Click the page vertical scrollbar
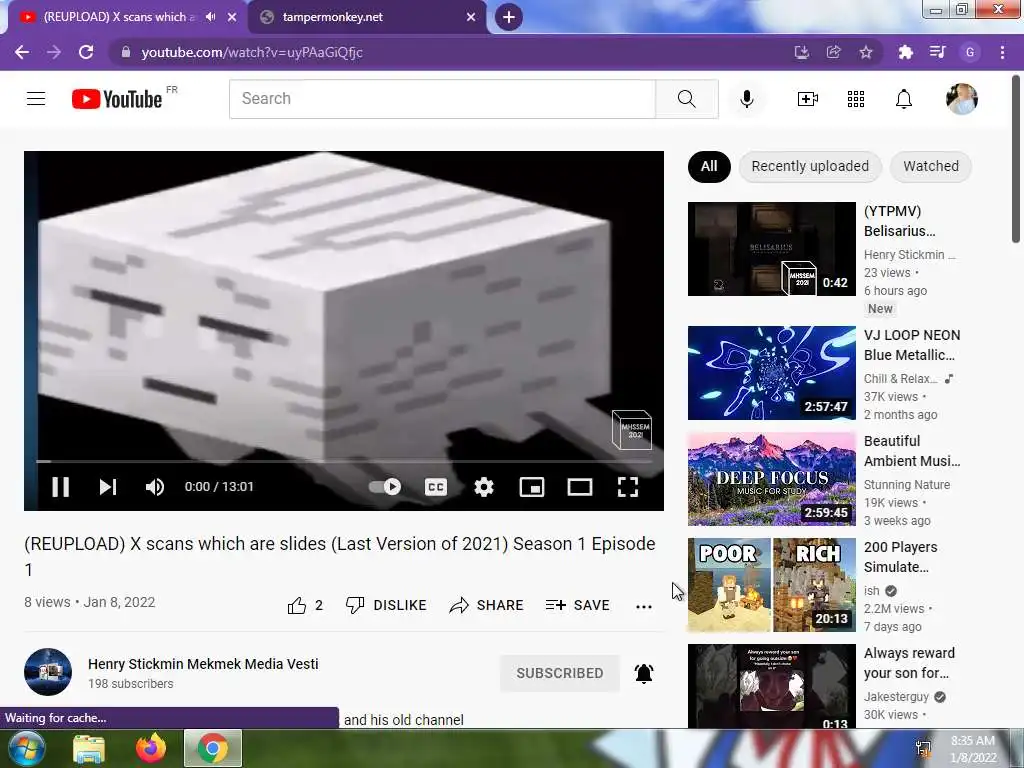The width and height of the screenshot is (1024, 768). pos(1016,157)
